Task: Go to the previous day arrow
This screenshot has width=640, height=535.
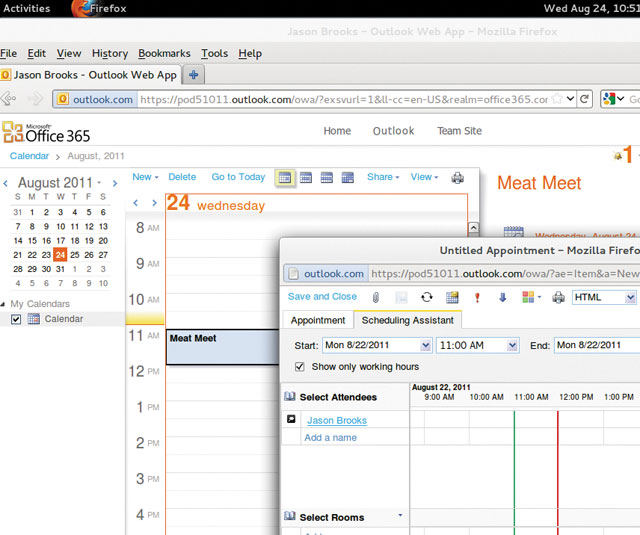Action: 136,203
